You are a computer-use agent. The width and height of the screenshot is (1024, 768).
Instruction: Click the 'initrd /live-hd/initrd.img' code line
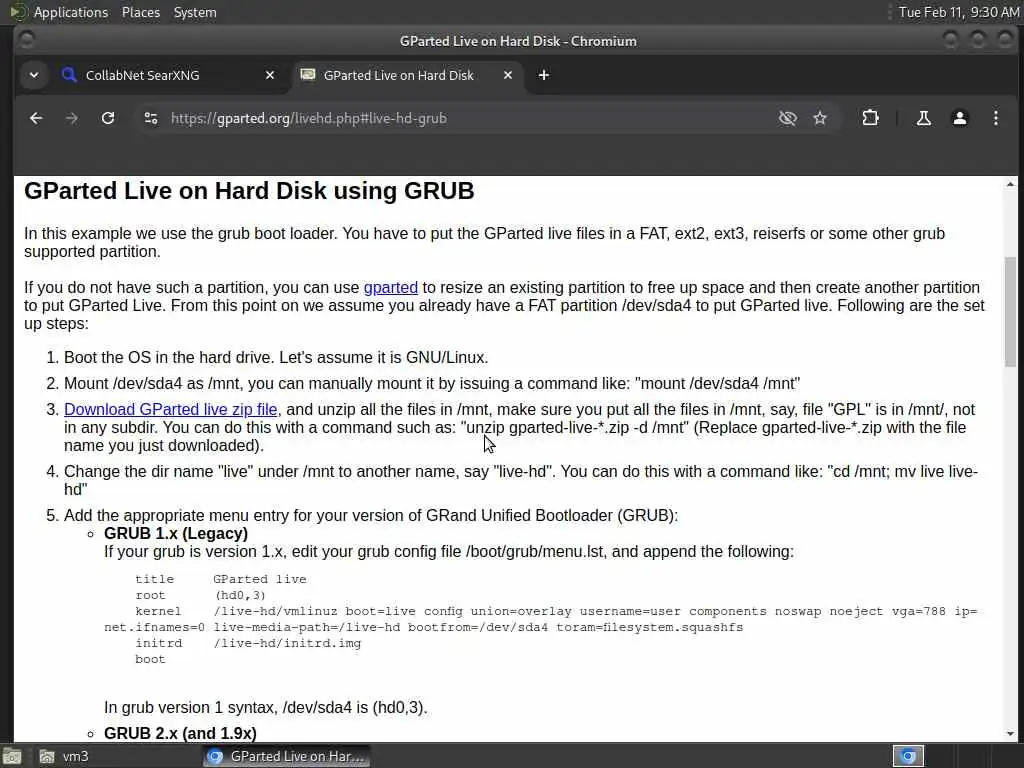click(x=248, y=643)
